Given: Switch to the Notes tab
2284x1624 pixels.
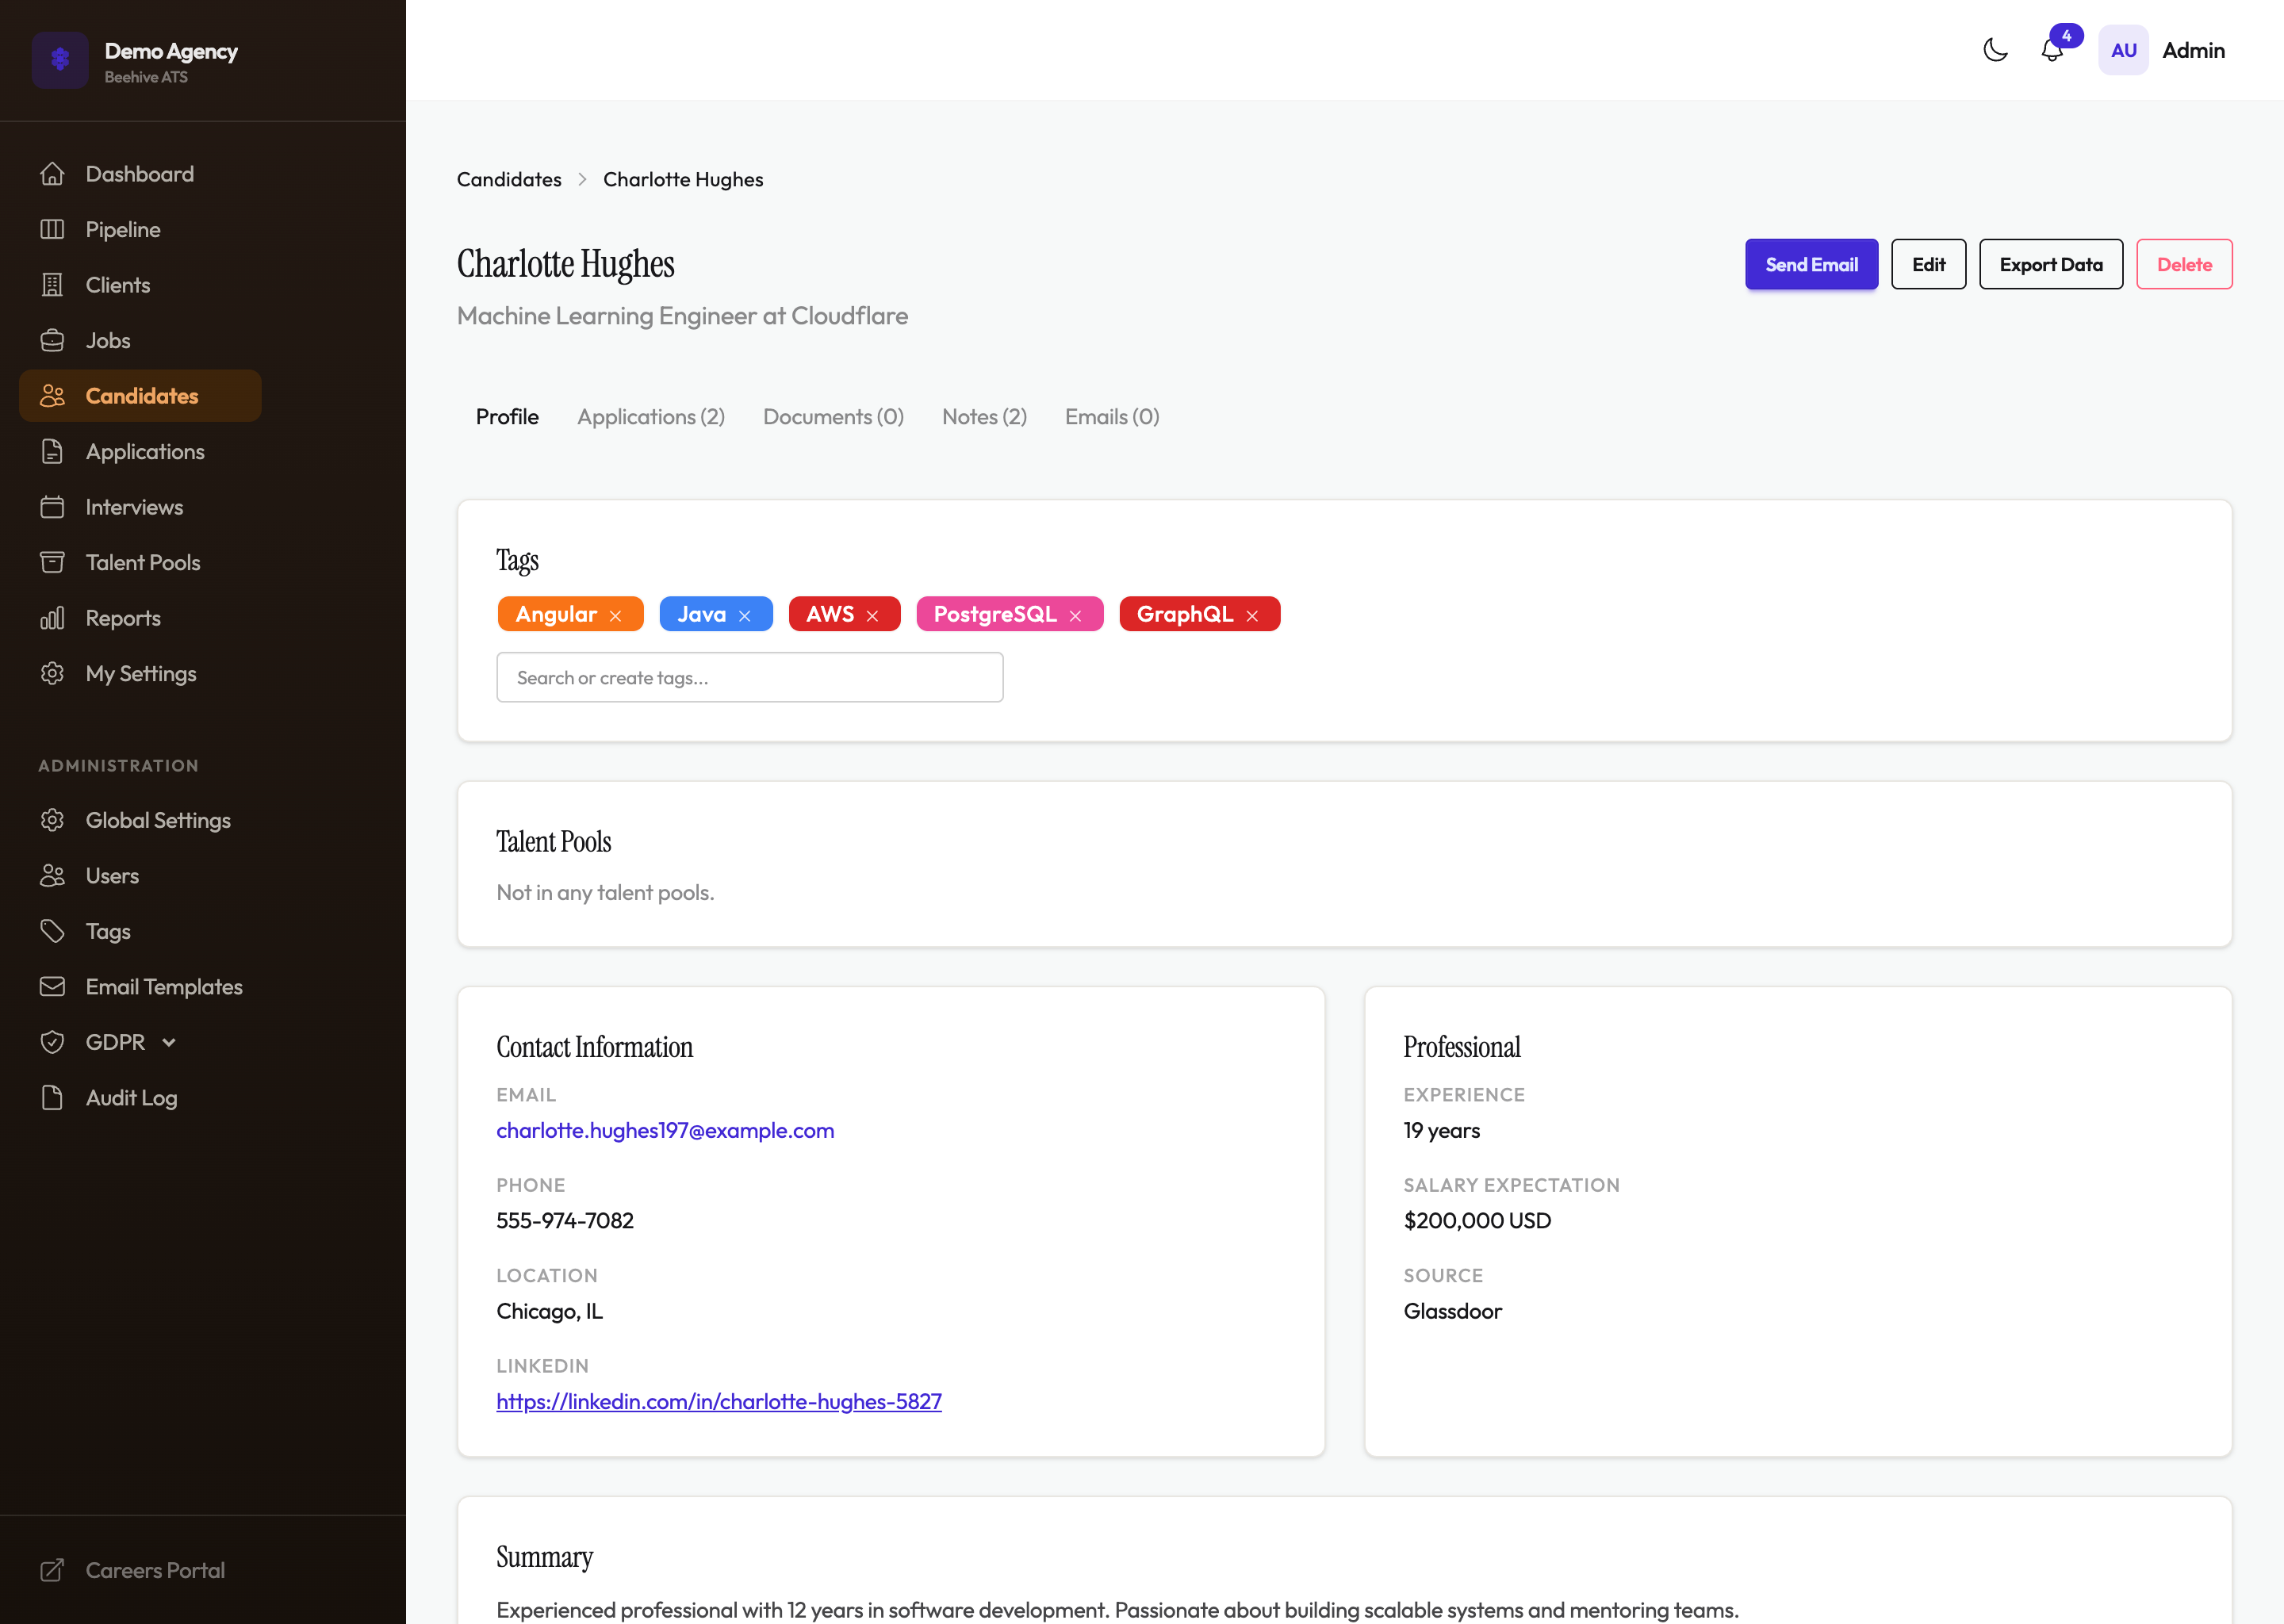Looking at the screenshot, I should pyautogui.click(x=983, y=417).
